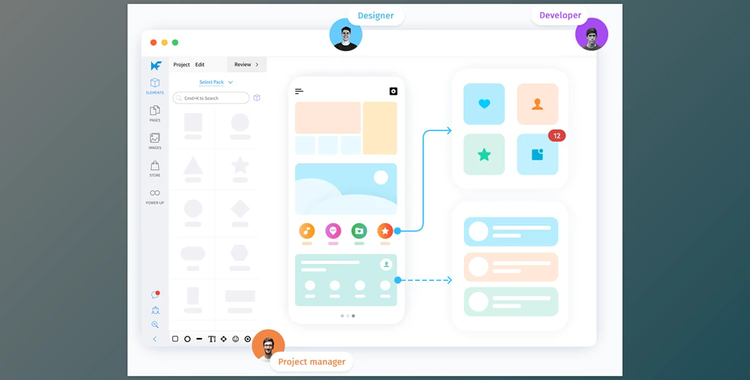
Task: Pick the triangle shape element
Action: pyautogui.click(x=193, y=166)
